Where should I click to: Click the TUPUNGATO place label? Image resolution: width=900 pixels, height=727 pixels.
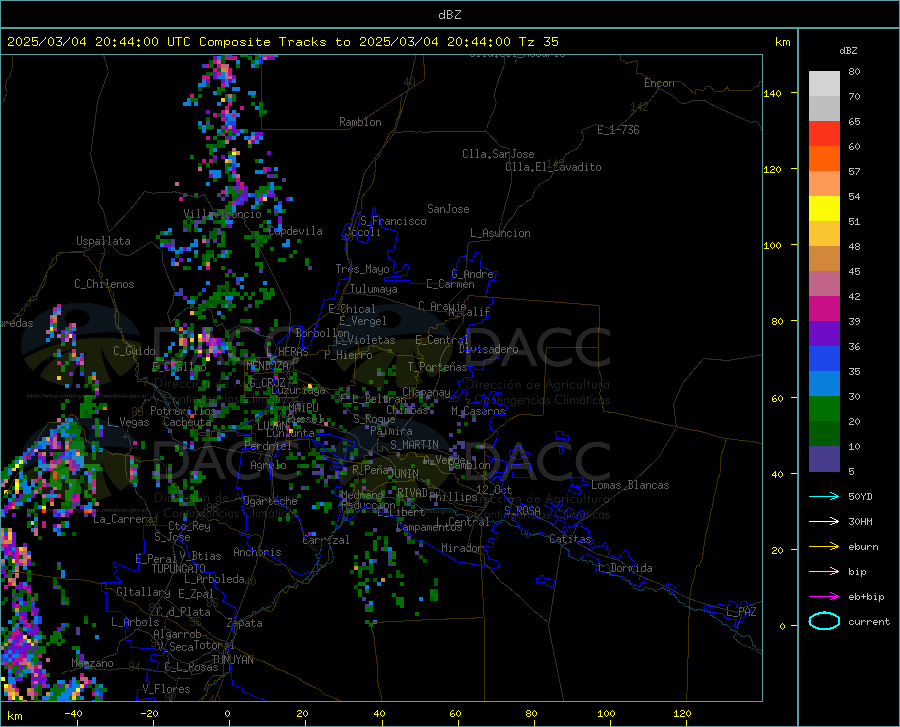pos(179,569)
